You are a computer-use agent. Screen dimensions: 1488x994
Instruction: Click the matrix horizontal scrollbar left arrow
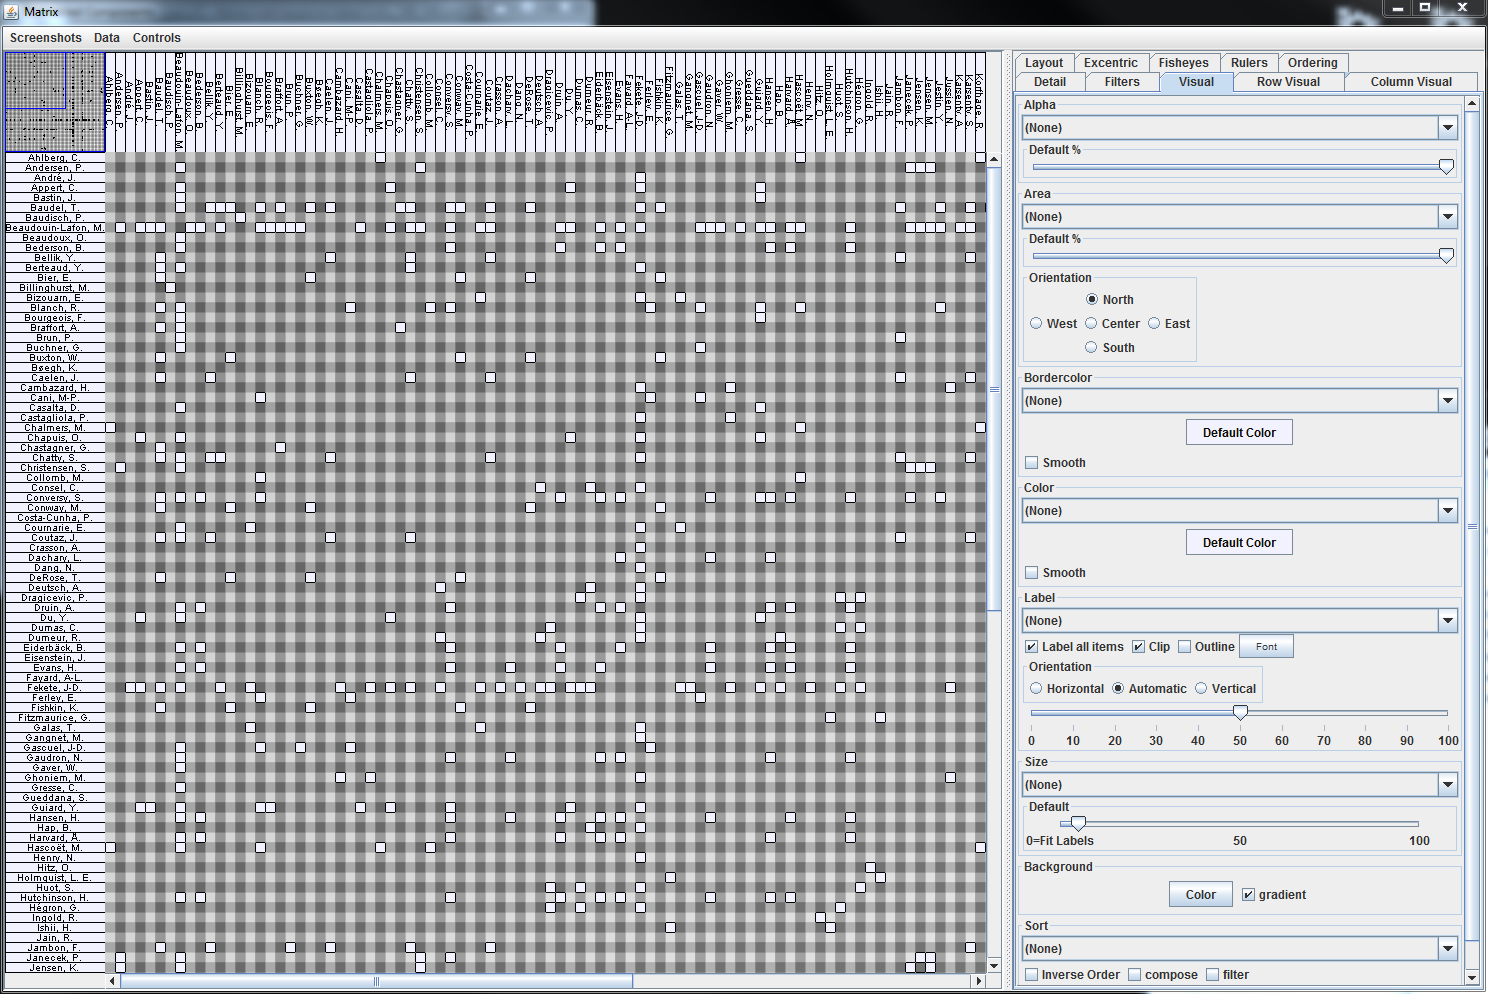point(112,981)
